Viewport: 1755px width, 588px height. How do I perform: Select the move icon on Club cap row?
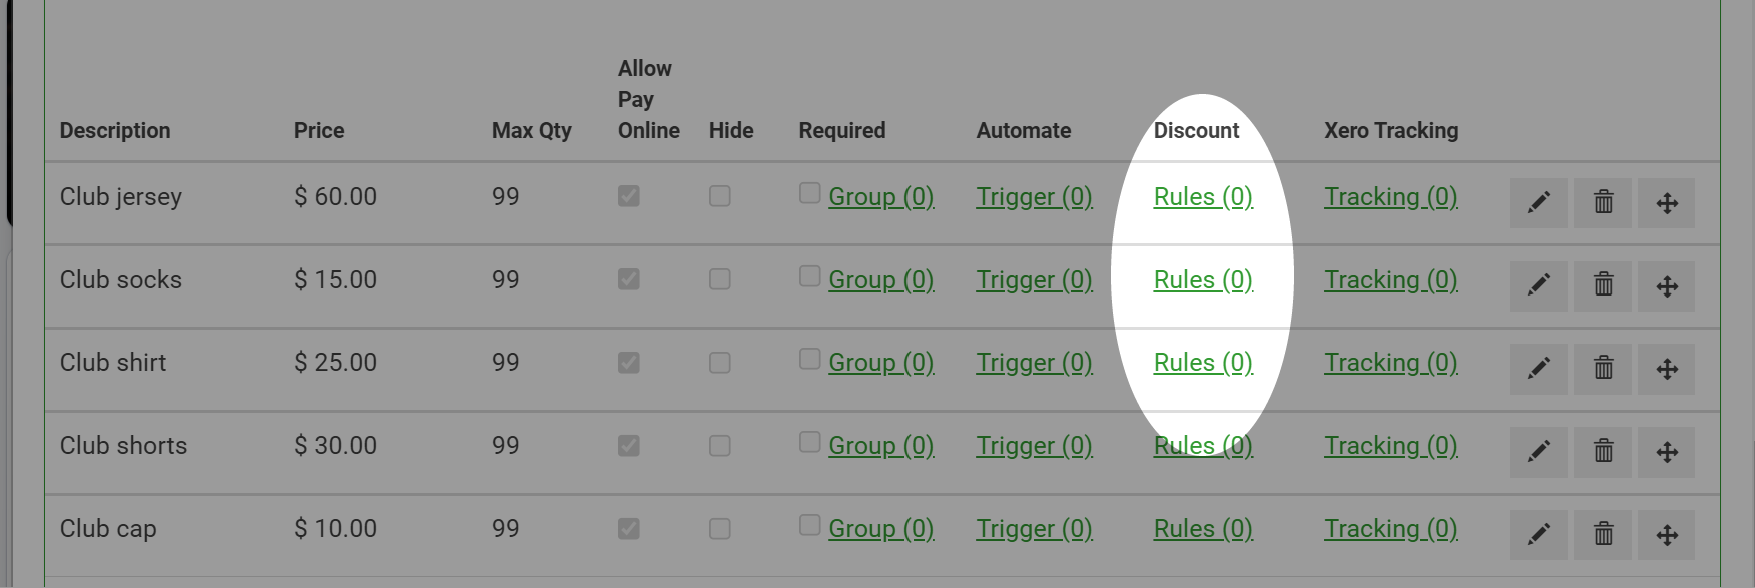pyautogui.click(x=1667, y=535)
